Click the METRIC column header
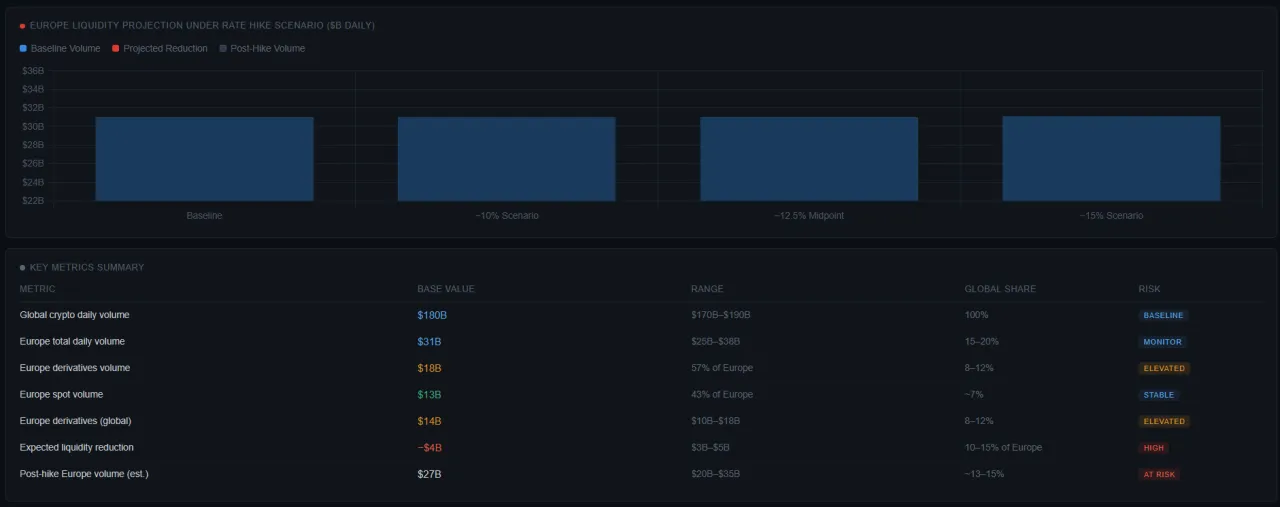 tap(37, 289)
